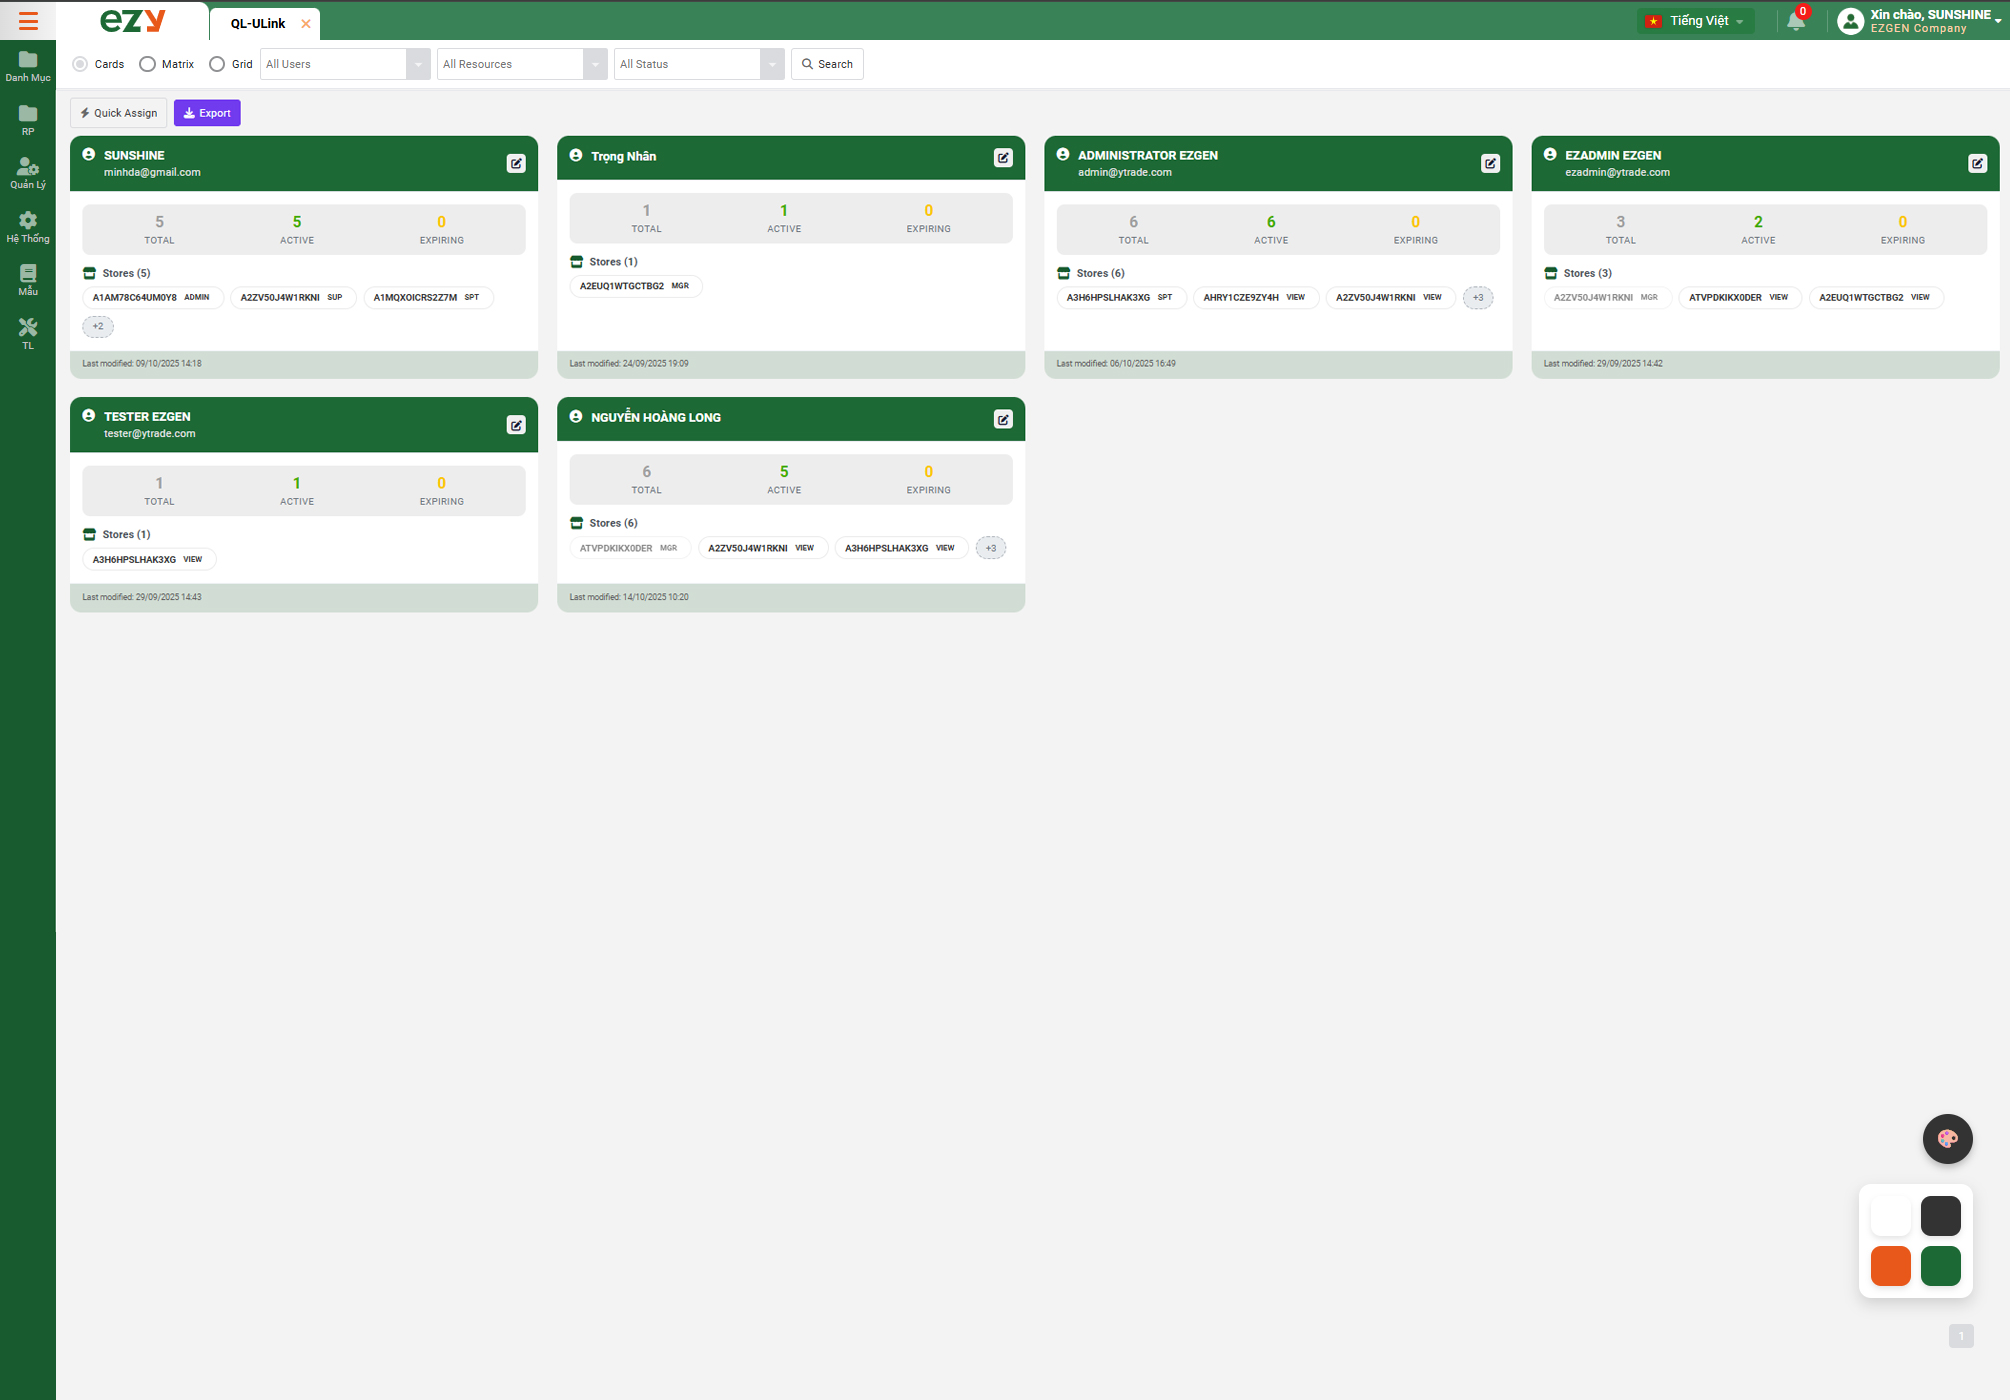Select the Cards view radio button

click(x=80, y=64)
